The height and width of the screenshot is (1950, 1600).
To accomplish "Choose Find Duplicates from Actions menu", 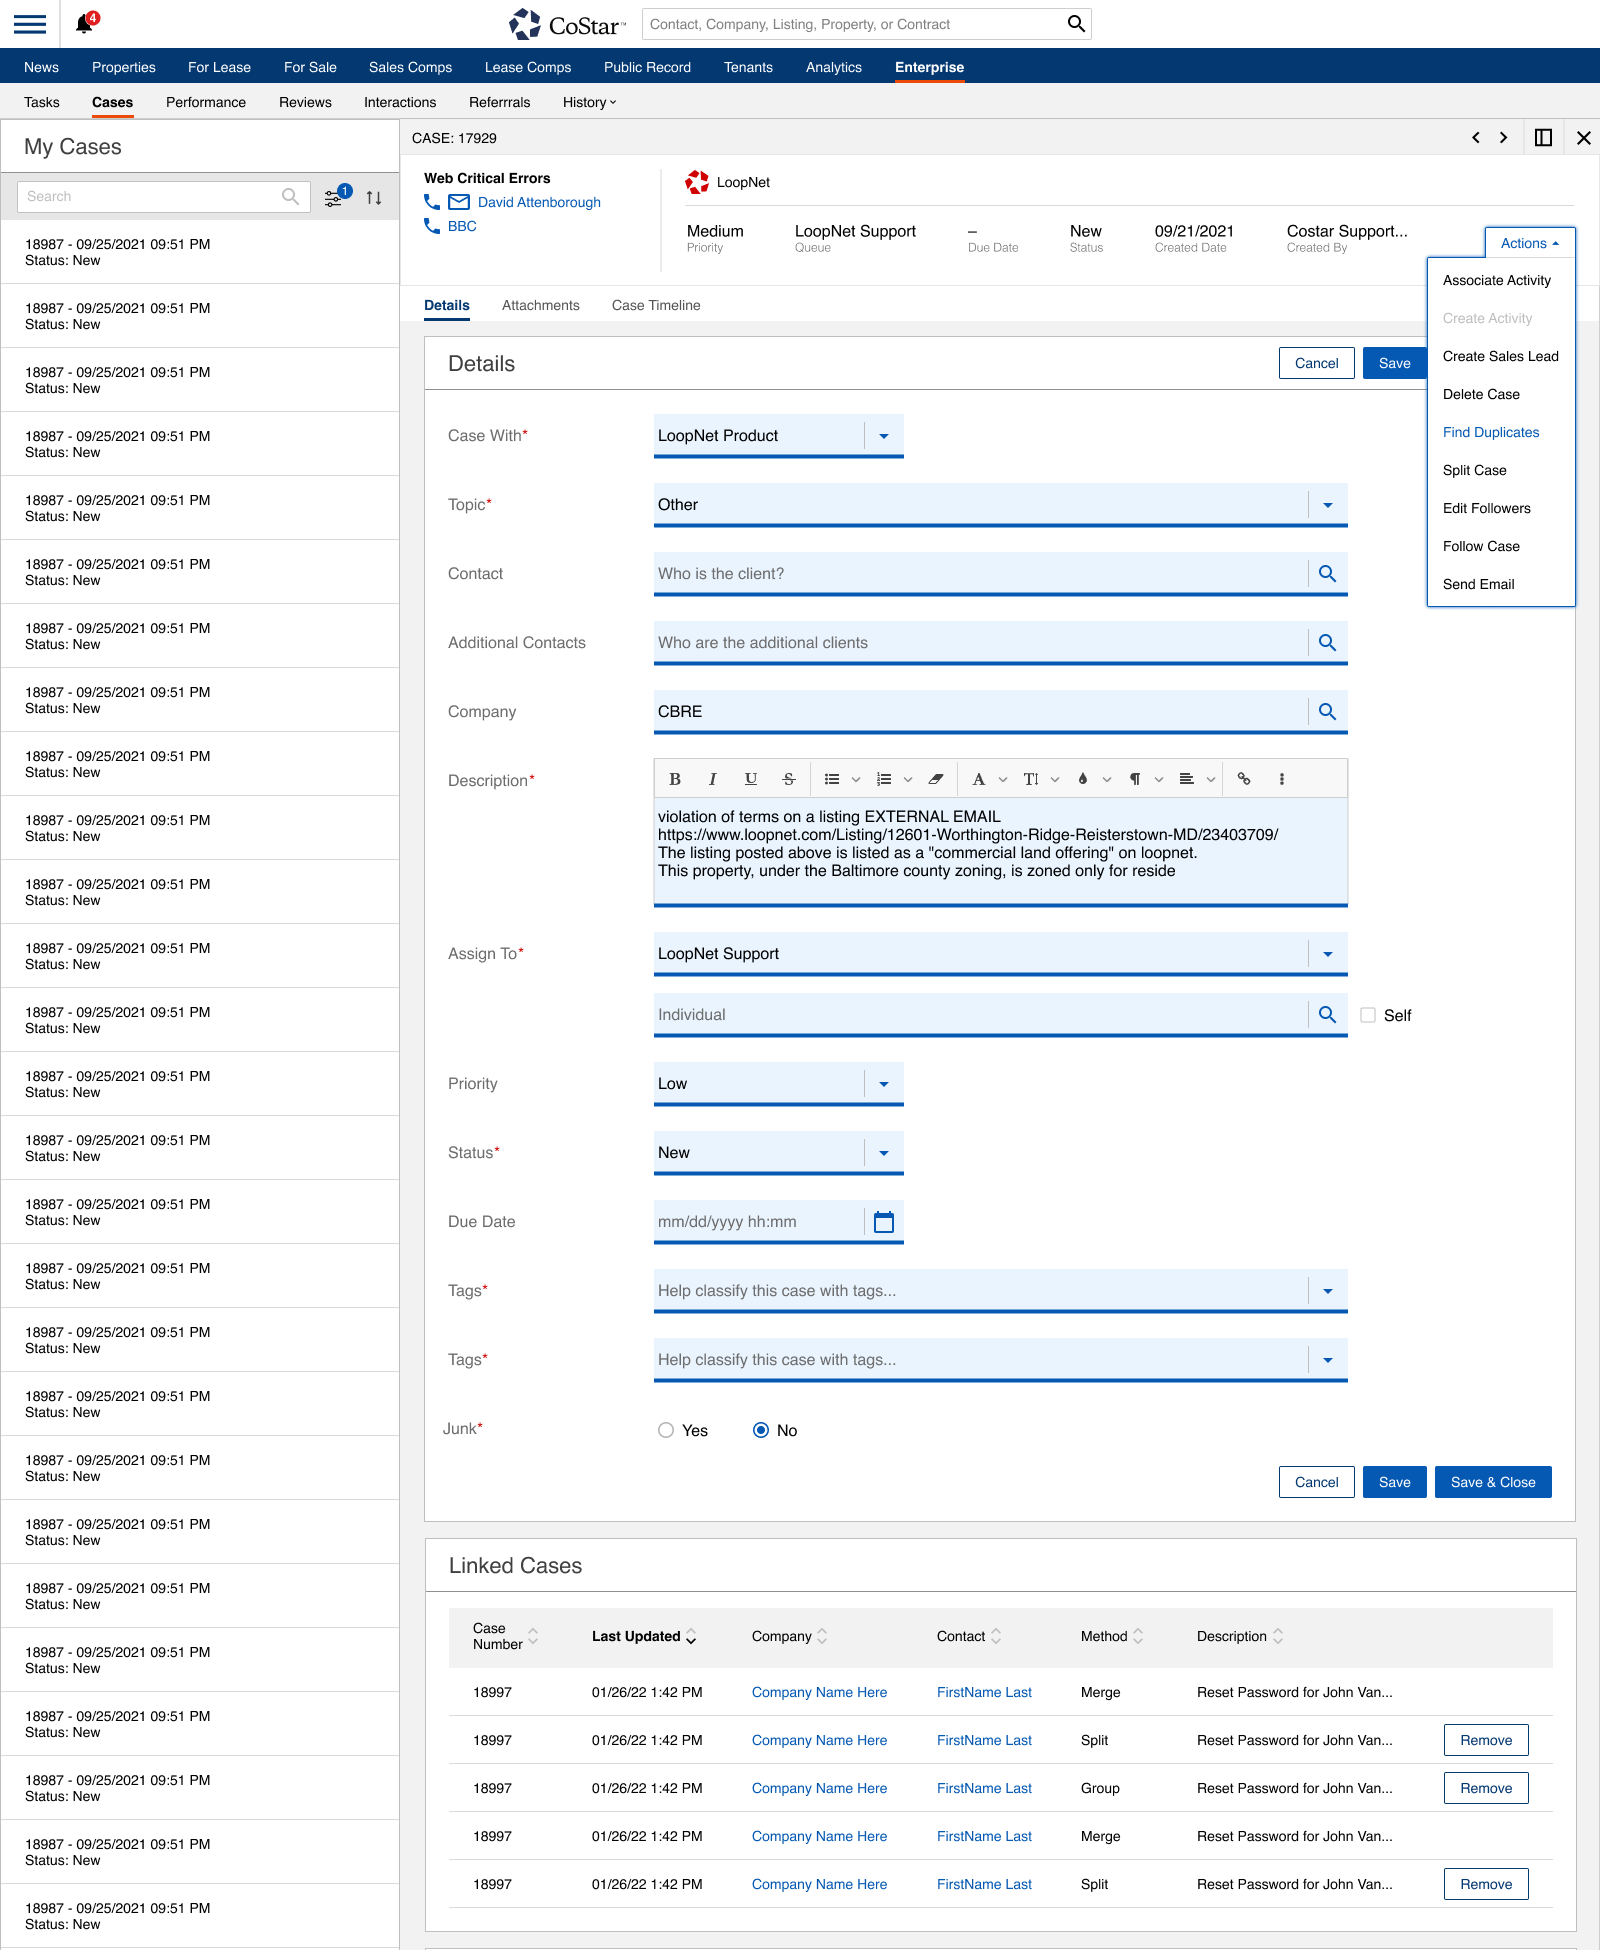I will tap(1491, 432).
